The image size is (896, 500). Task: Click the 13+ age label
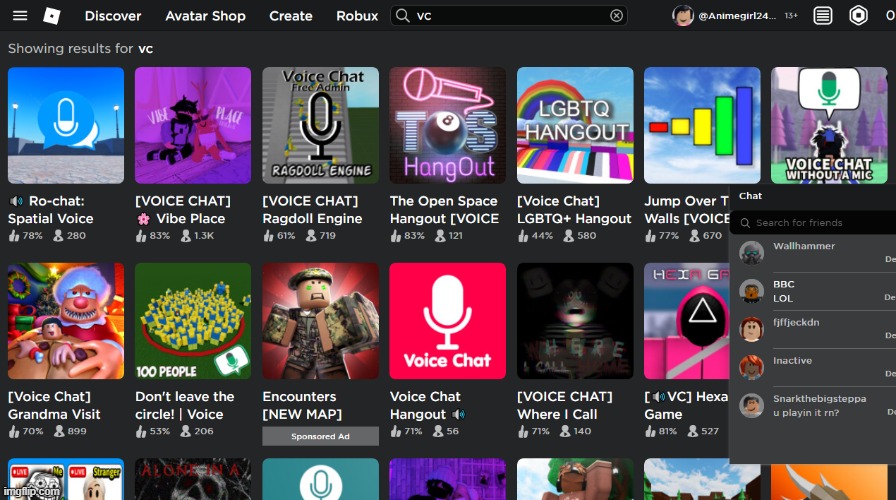pos(791,16)
